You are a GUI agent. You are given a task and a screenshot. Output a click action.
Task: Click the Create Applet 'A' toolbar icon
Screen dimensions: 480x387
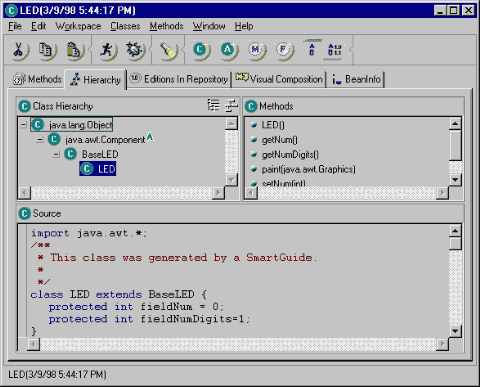click(228, 50)
